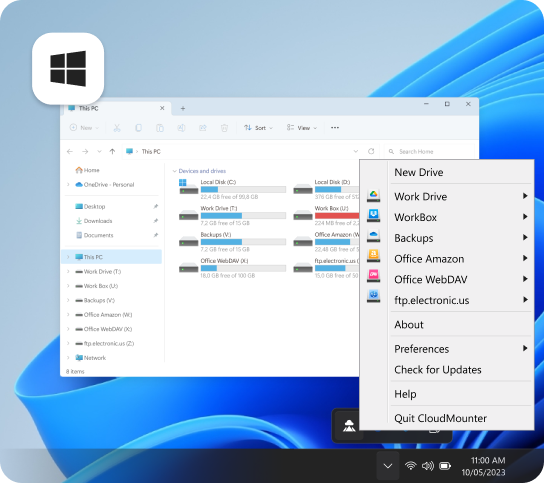The image size is (544, 483).
Task: Select Check for Updates
Action: coord(438,370)
